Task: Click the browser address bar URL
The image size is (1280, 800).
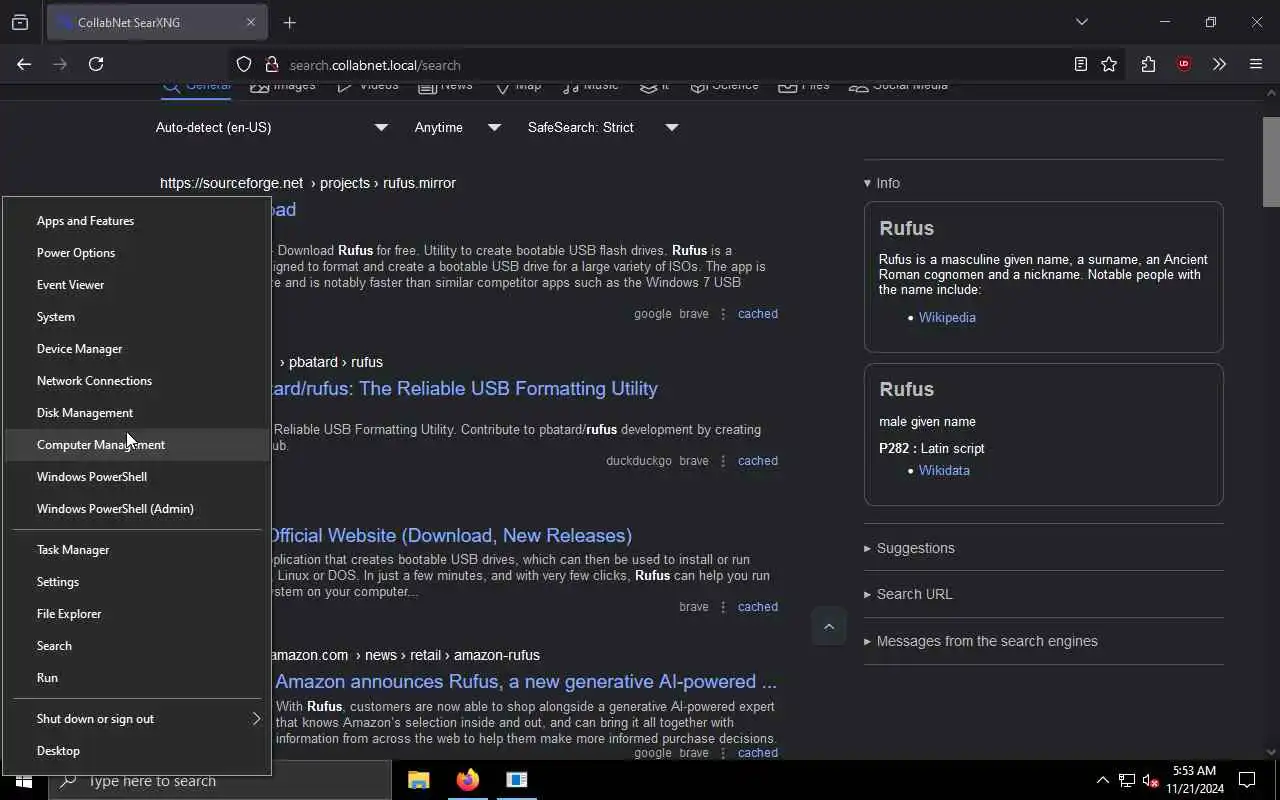Action: pyautogui.click(x=375, y=65)
